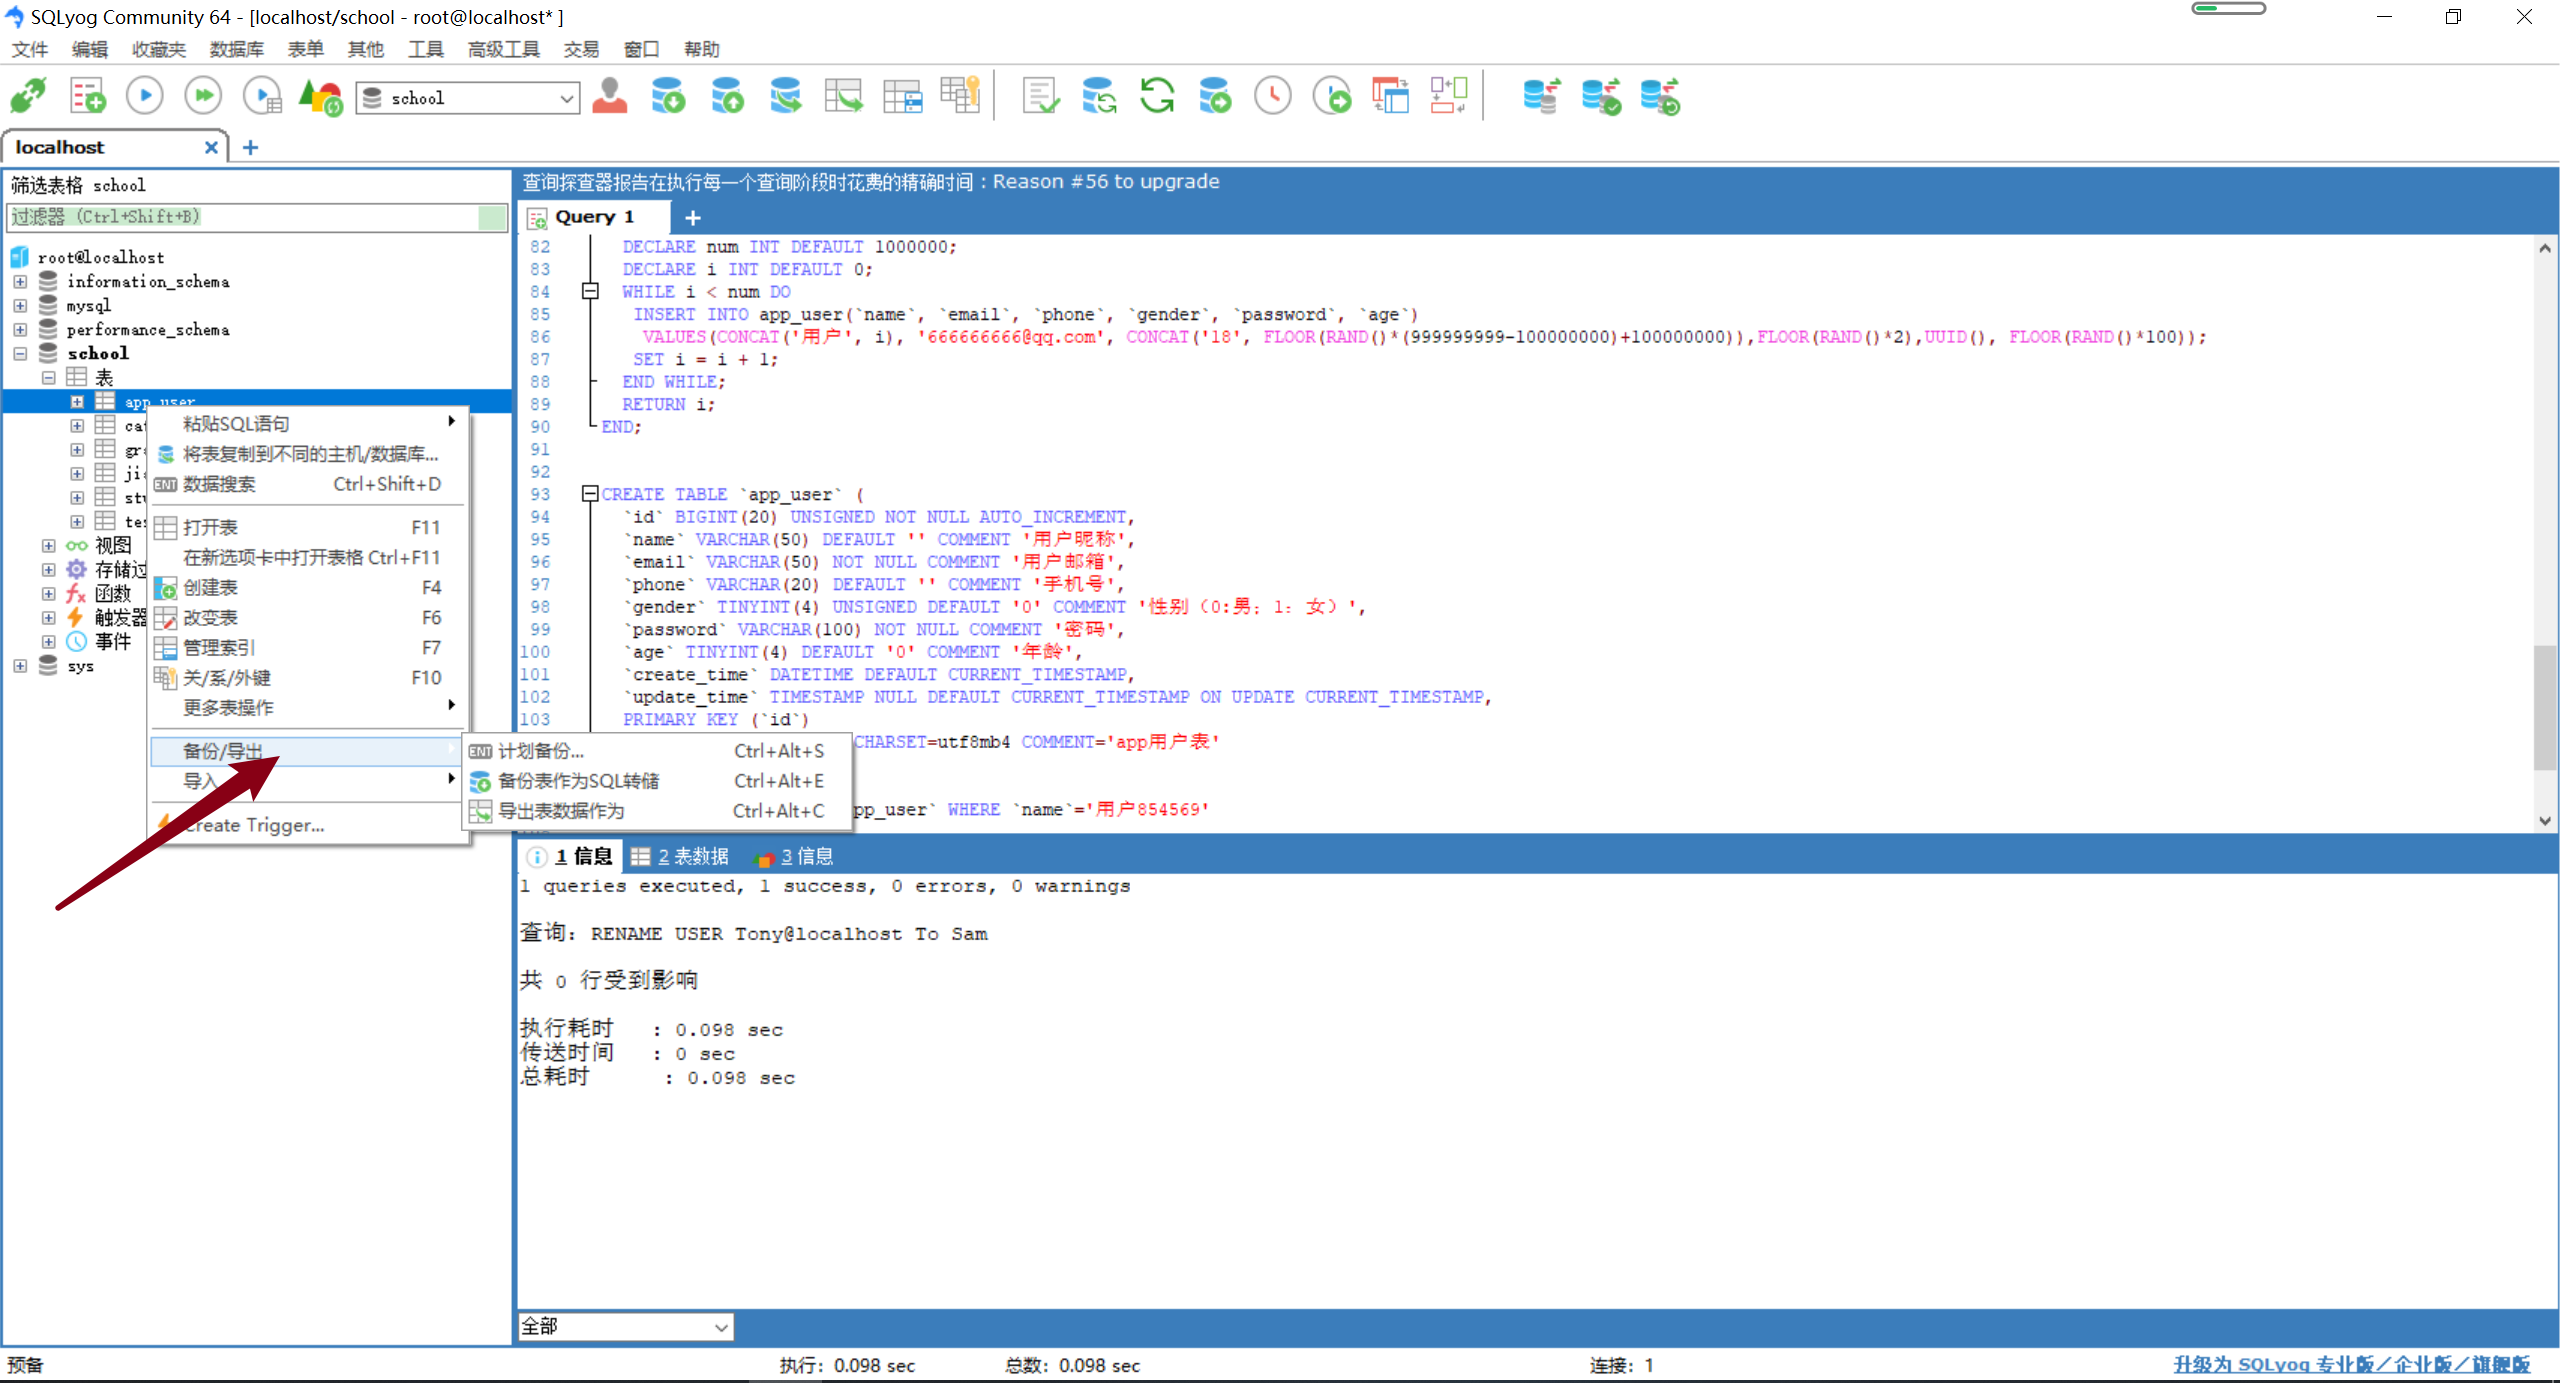Expand the 事件 events folder
The image size is (2560, 1383).
[x=48, y=642]
